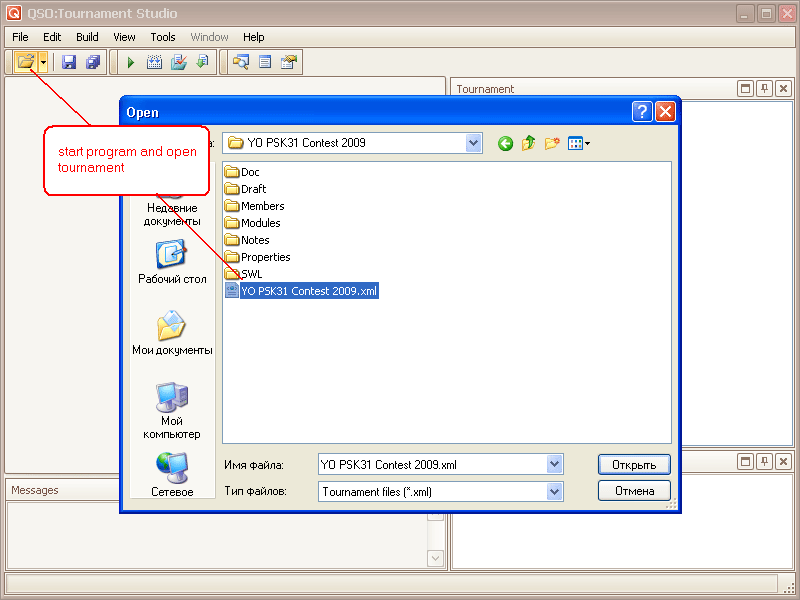Open My Documents (Мои документы) place

pyautogui.click(x=172, y=334)
